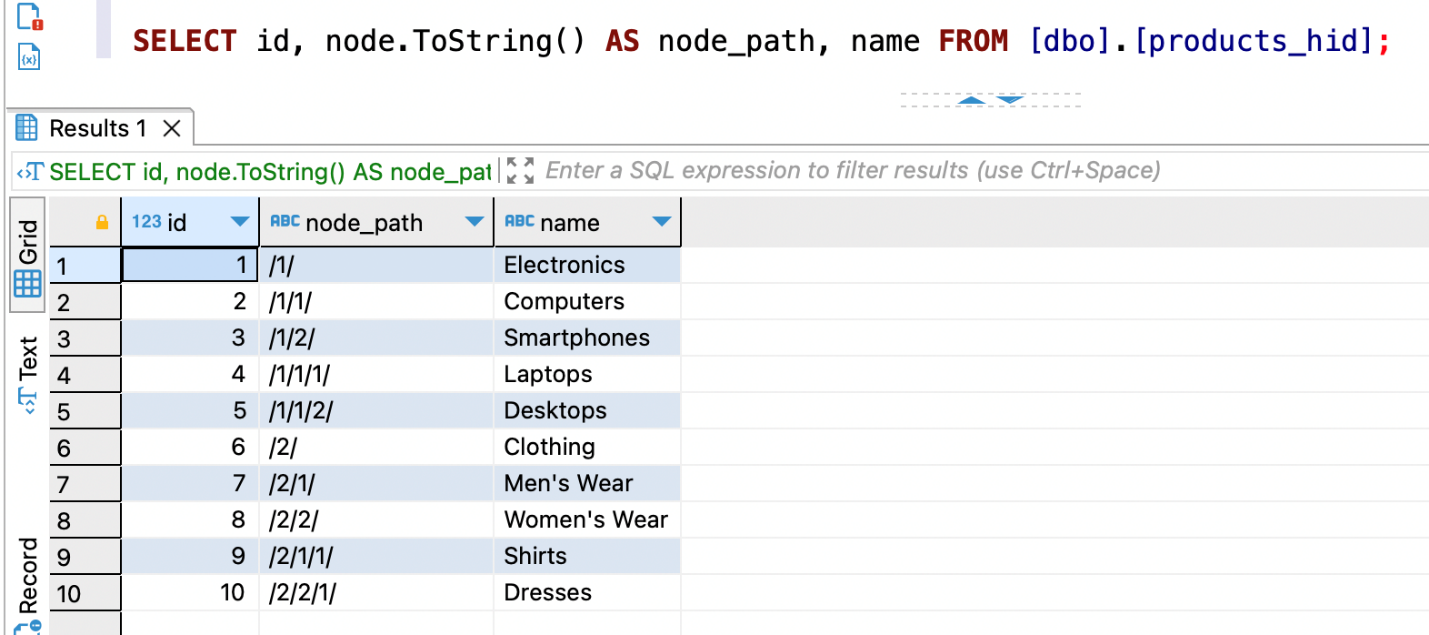Click the green SELECT query text in results bar
The height and width of the screenshot is (635, 1429).
(270, 172)
